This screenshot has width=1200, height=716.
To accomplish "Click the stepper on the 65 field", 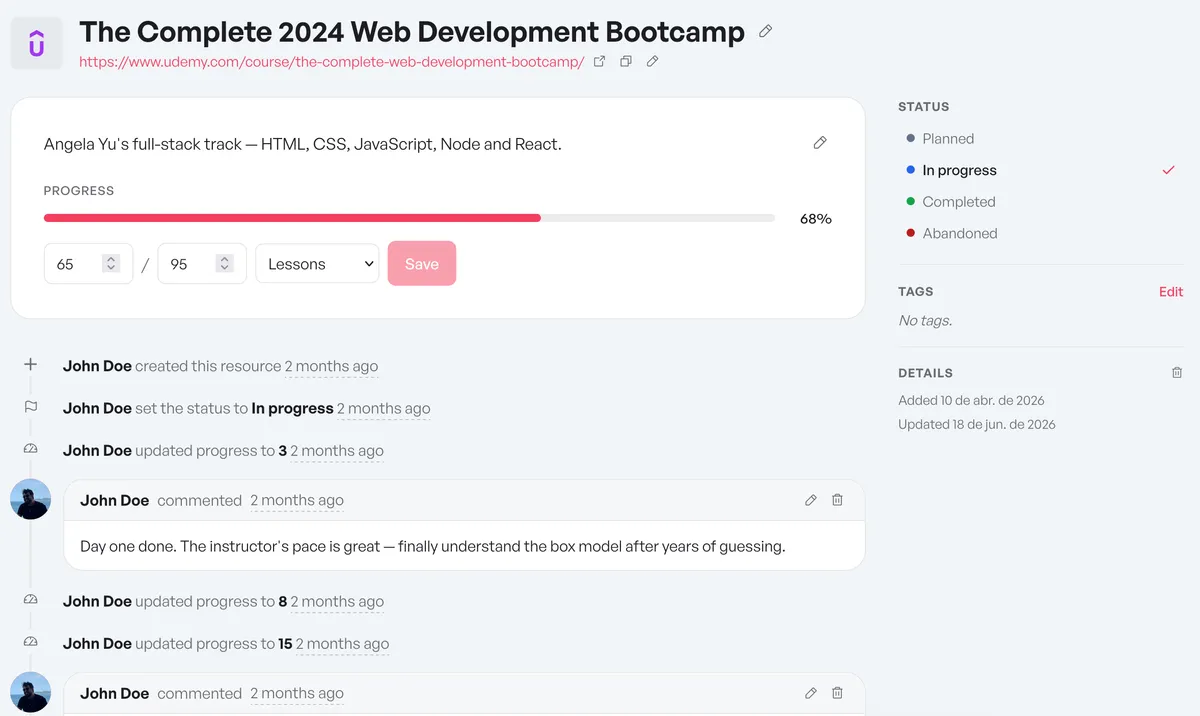I will 112,264.
